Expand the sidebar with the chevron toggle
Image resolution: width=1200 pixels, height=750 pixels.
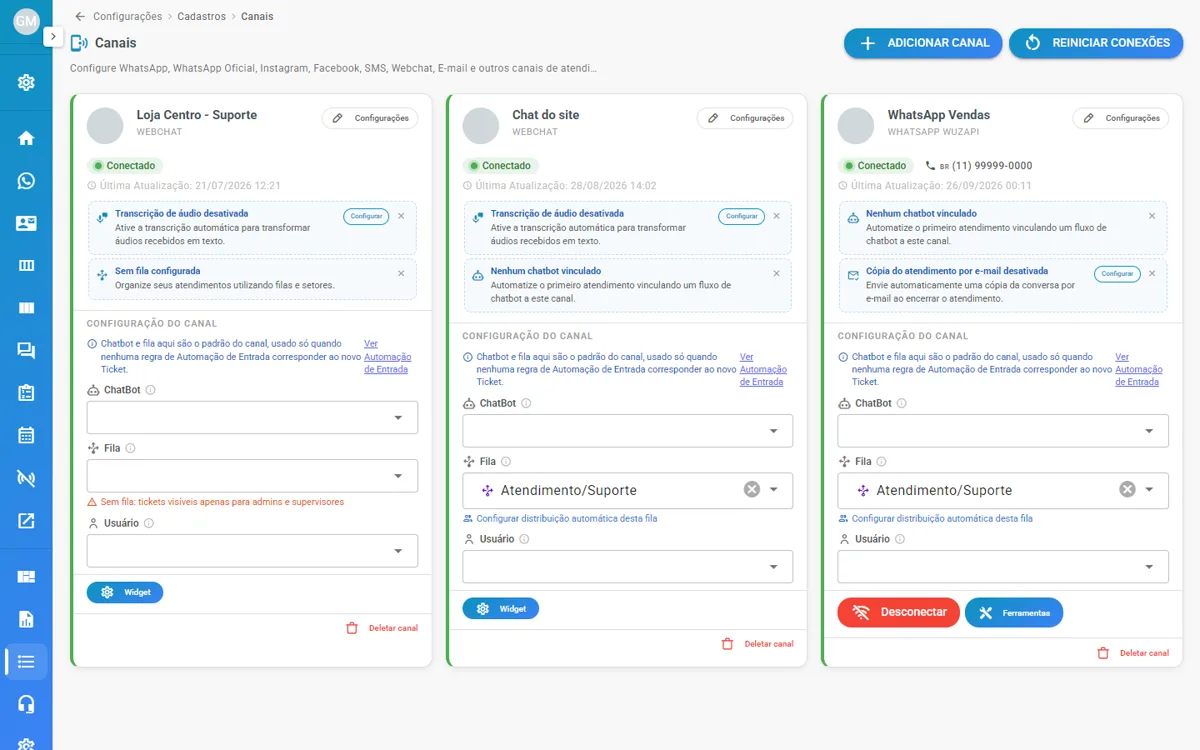(53, 37)
